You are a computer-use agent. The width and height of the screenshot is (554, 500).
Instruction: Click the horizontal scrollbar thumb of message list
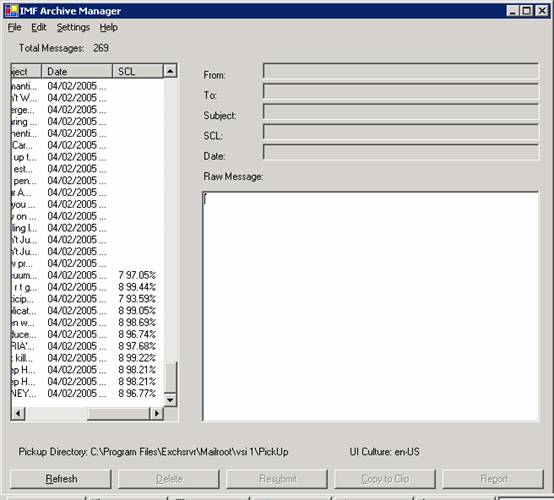tap(118, 413)
